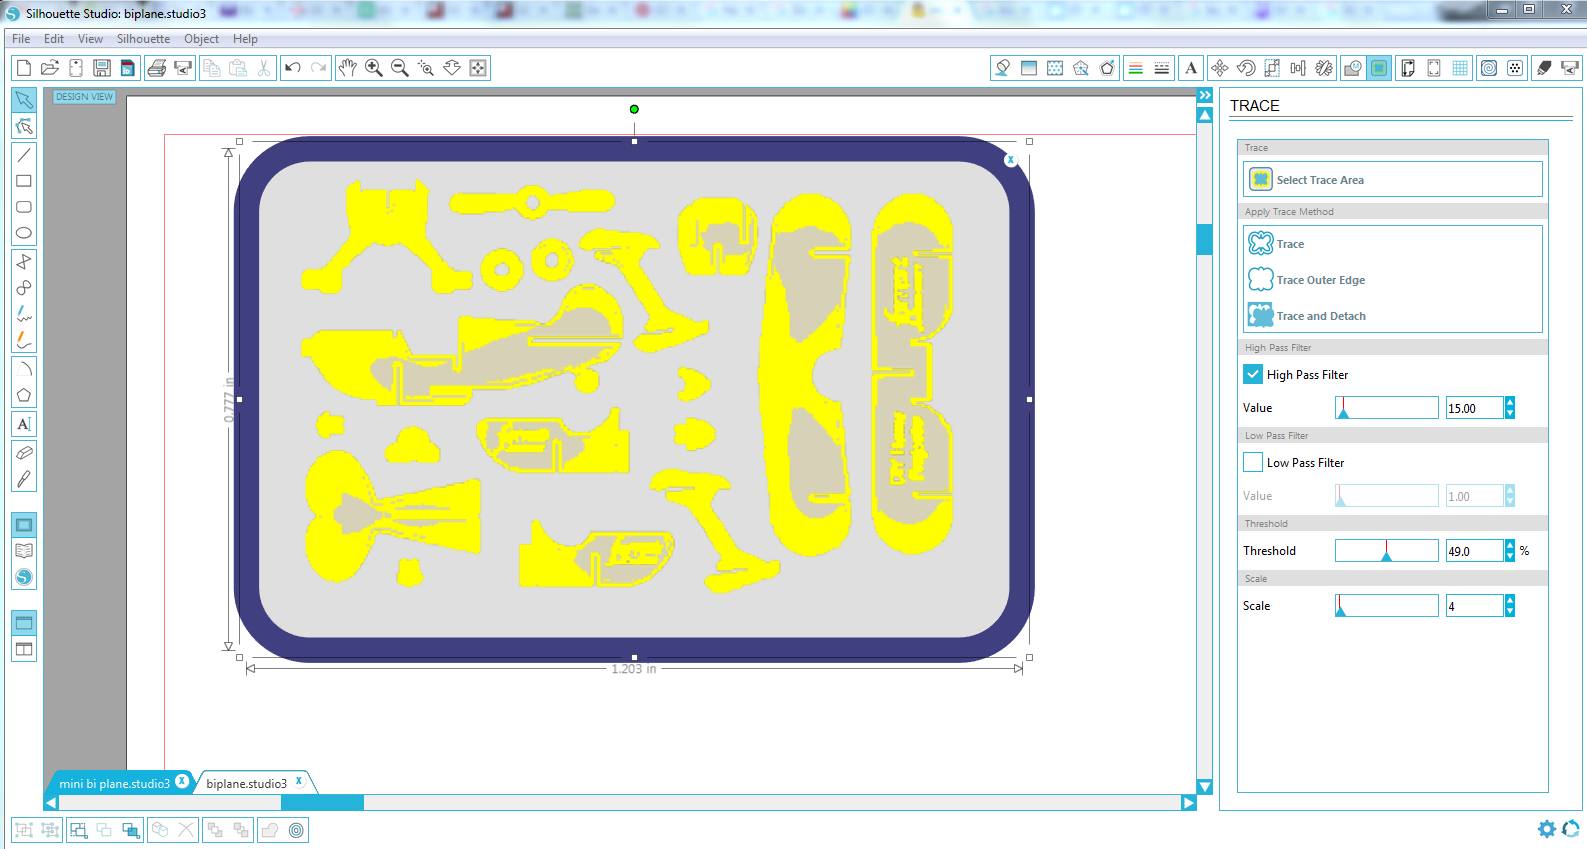Viewport: 1587px width, 849px height.
Task: Select the Pan hand tool
Action: pos(347,68)
